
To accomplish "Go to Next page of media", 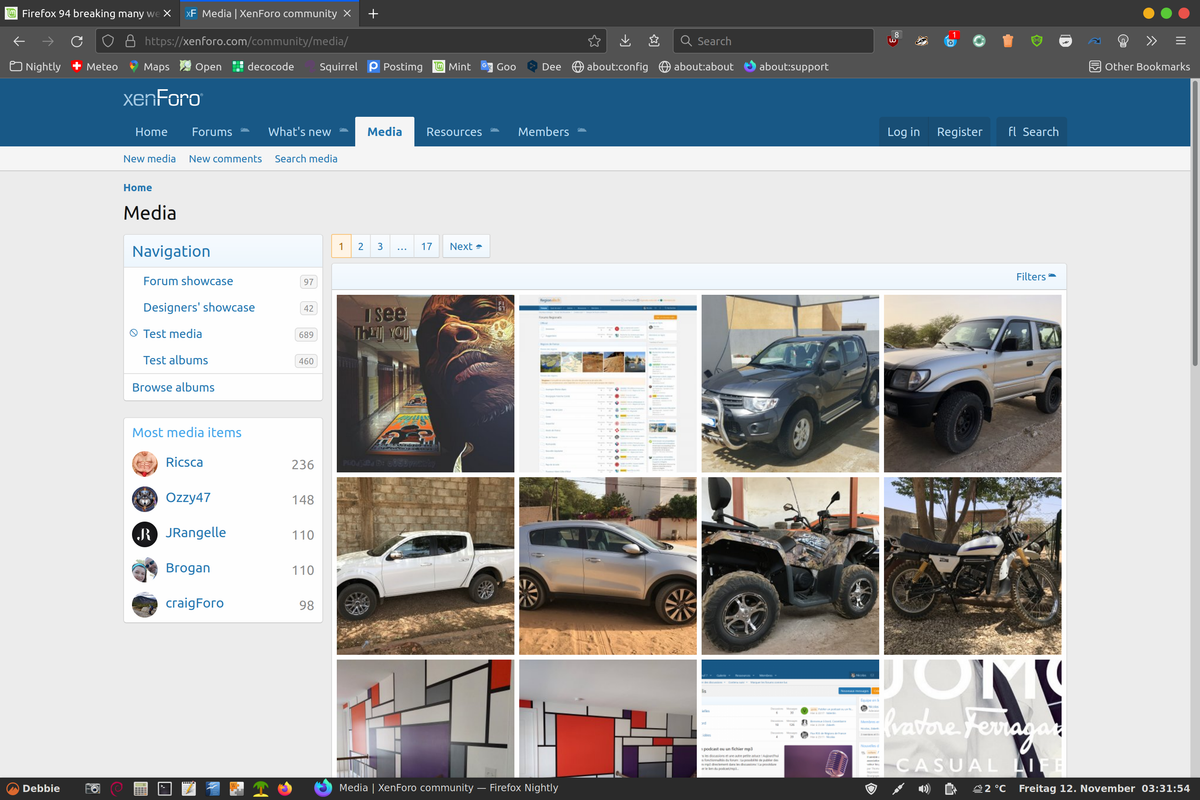I will [x=466, y=246].
